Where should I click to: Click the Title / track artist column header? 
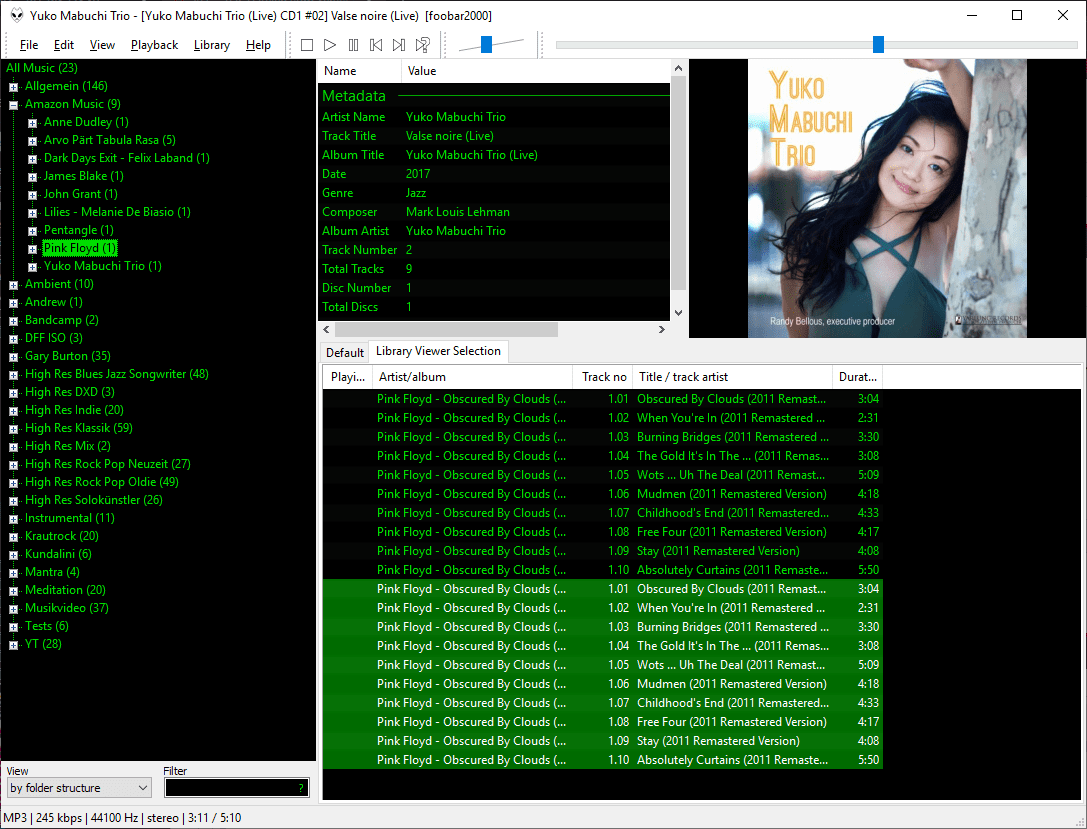coord(732,377)
